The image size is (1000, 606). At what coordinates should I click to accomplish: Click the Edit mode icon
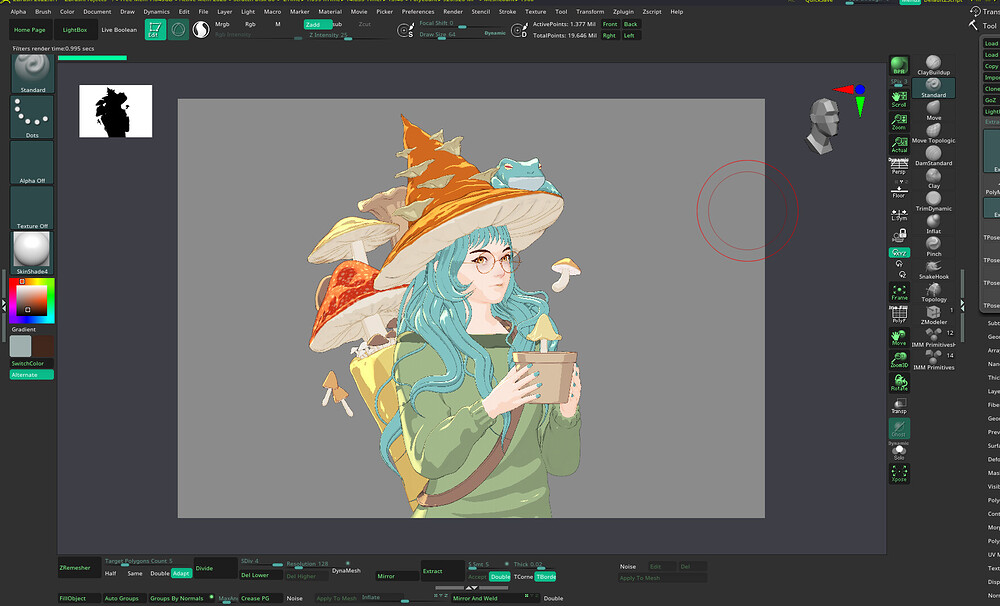click(x=155, y=29)
